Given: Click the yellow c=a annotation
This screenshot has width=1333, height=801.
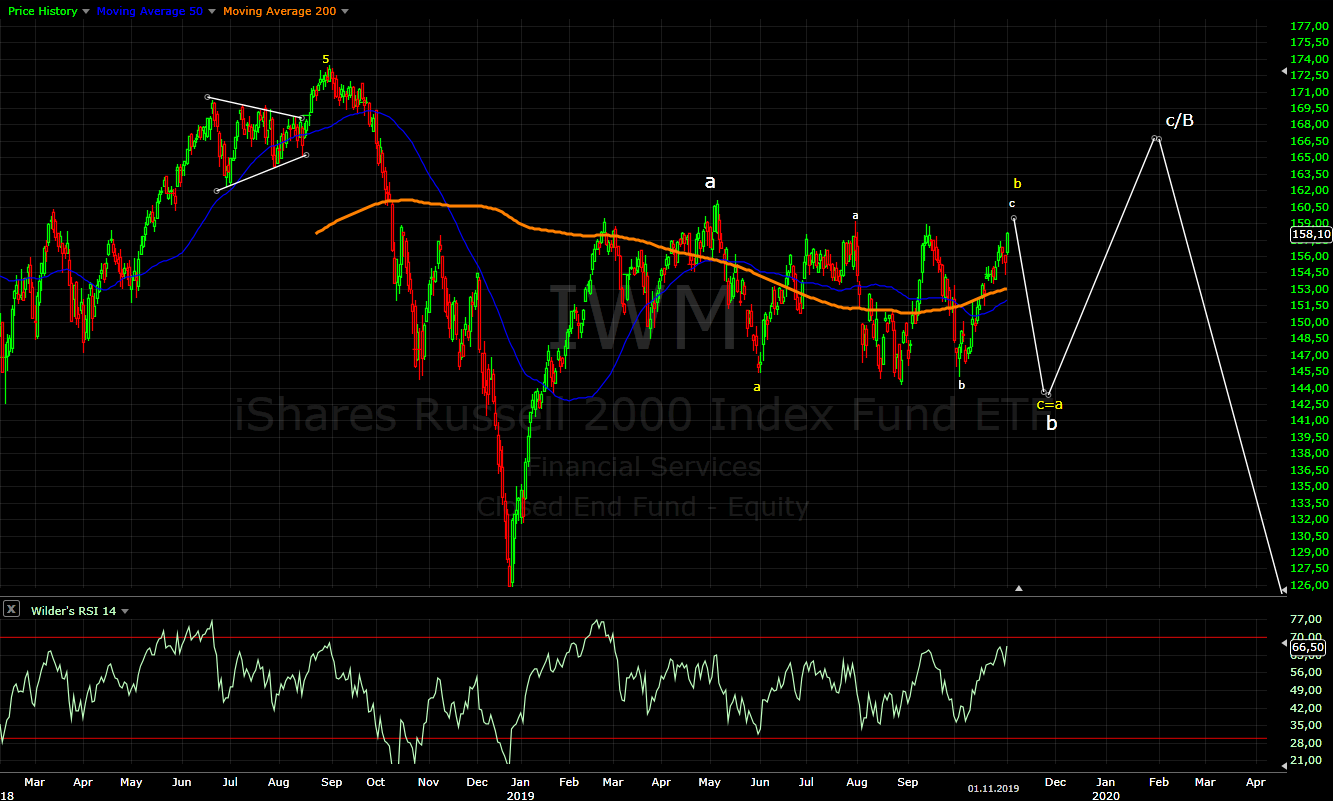Looking at the screenshot, I should tap(1049, 404).
